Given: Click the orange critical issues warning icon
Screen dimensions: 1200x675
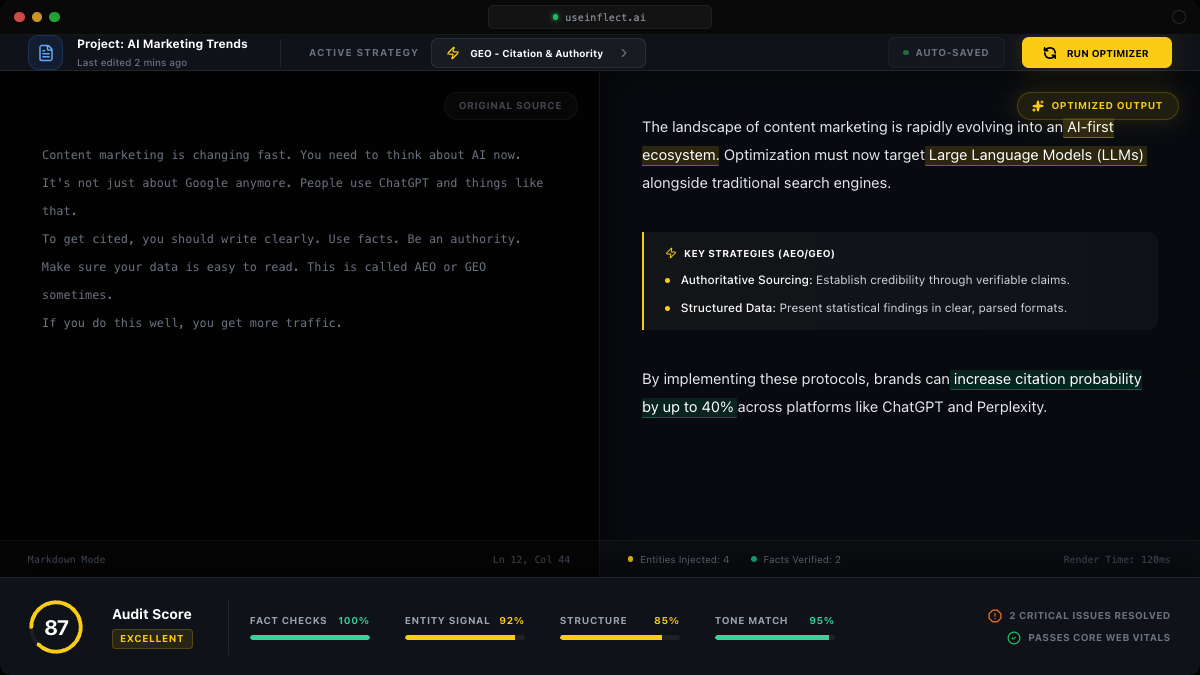Looking at the screenshot, I should pos(995,616).
